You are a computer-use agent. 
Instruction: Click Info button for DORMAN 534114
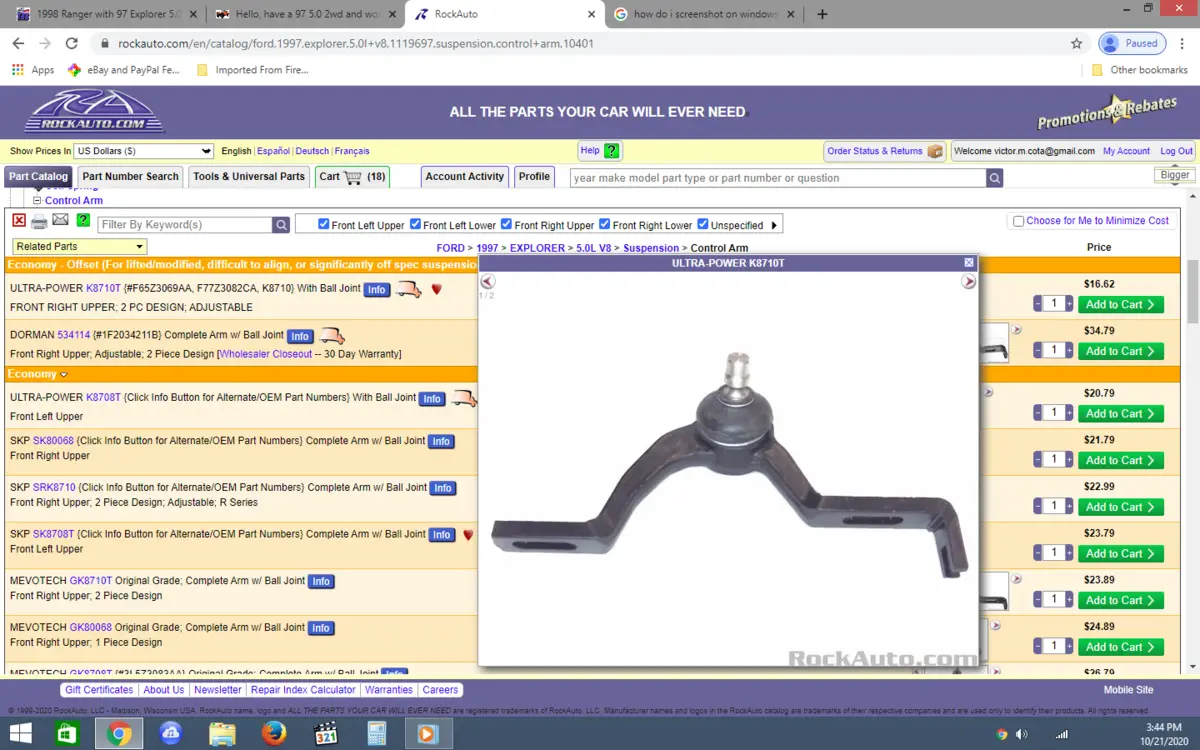point(300,336)
